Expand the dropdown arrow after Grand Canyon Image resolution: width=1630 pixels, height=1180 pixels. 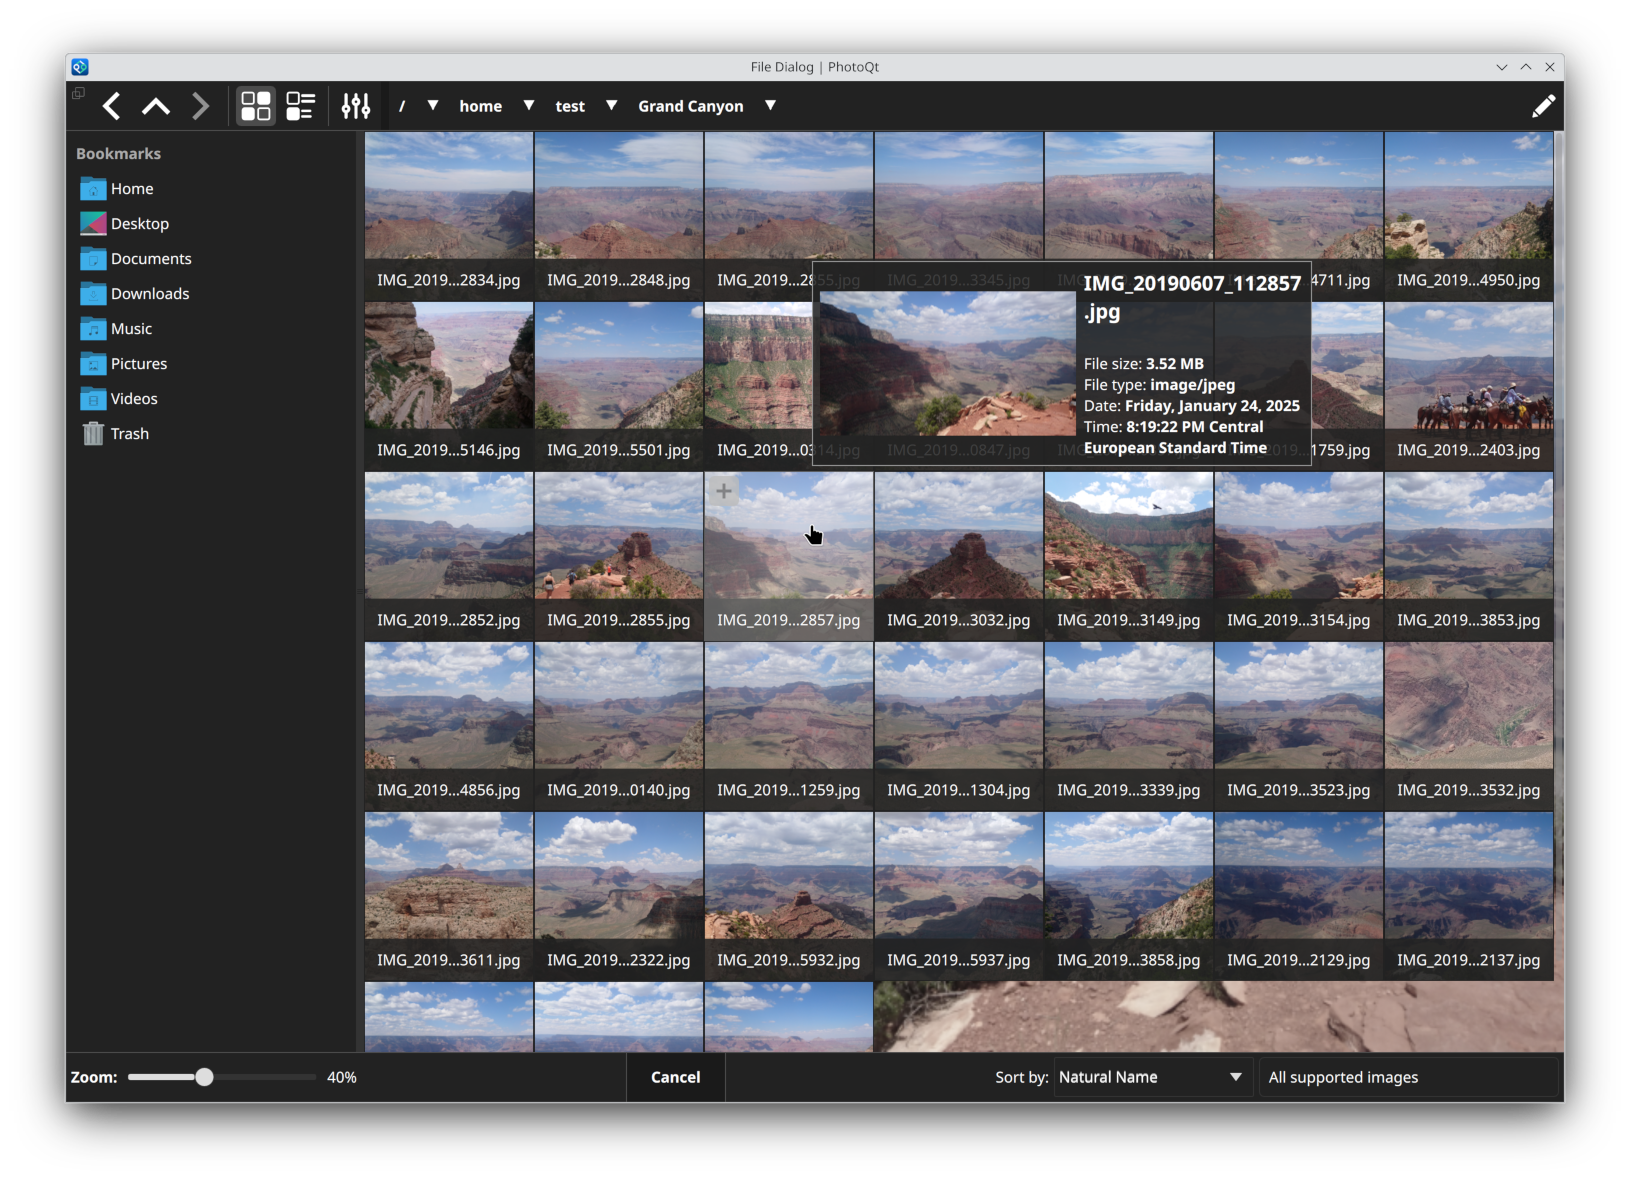[x=770, y=106]
